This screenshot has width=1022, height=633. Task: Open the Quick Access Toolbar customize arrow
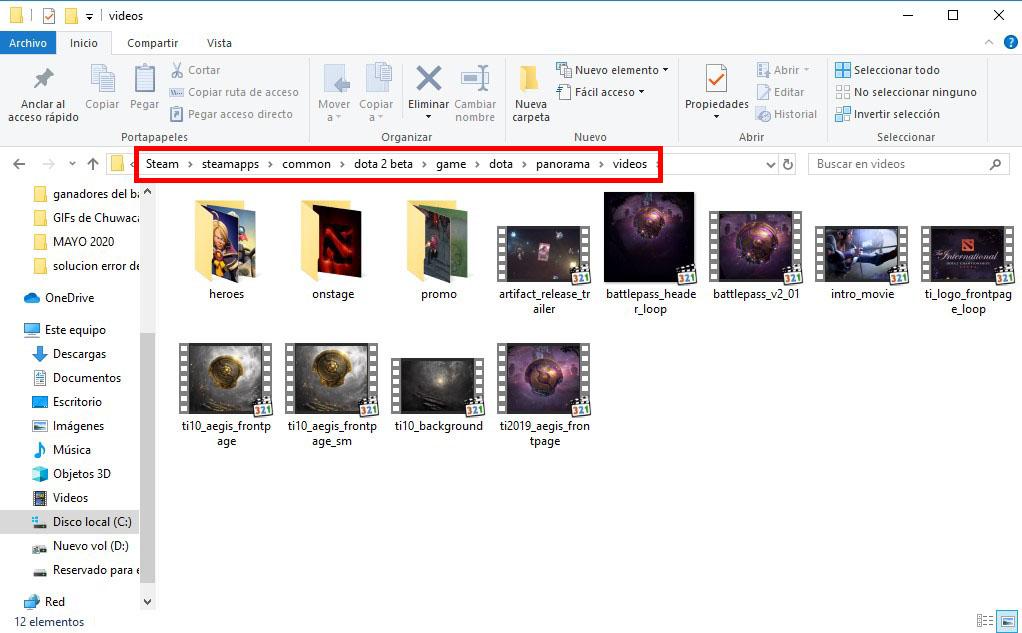(x=89, y=16)
